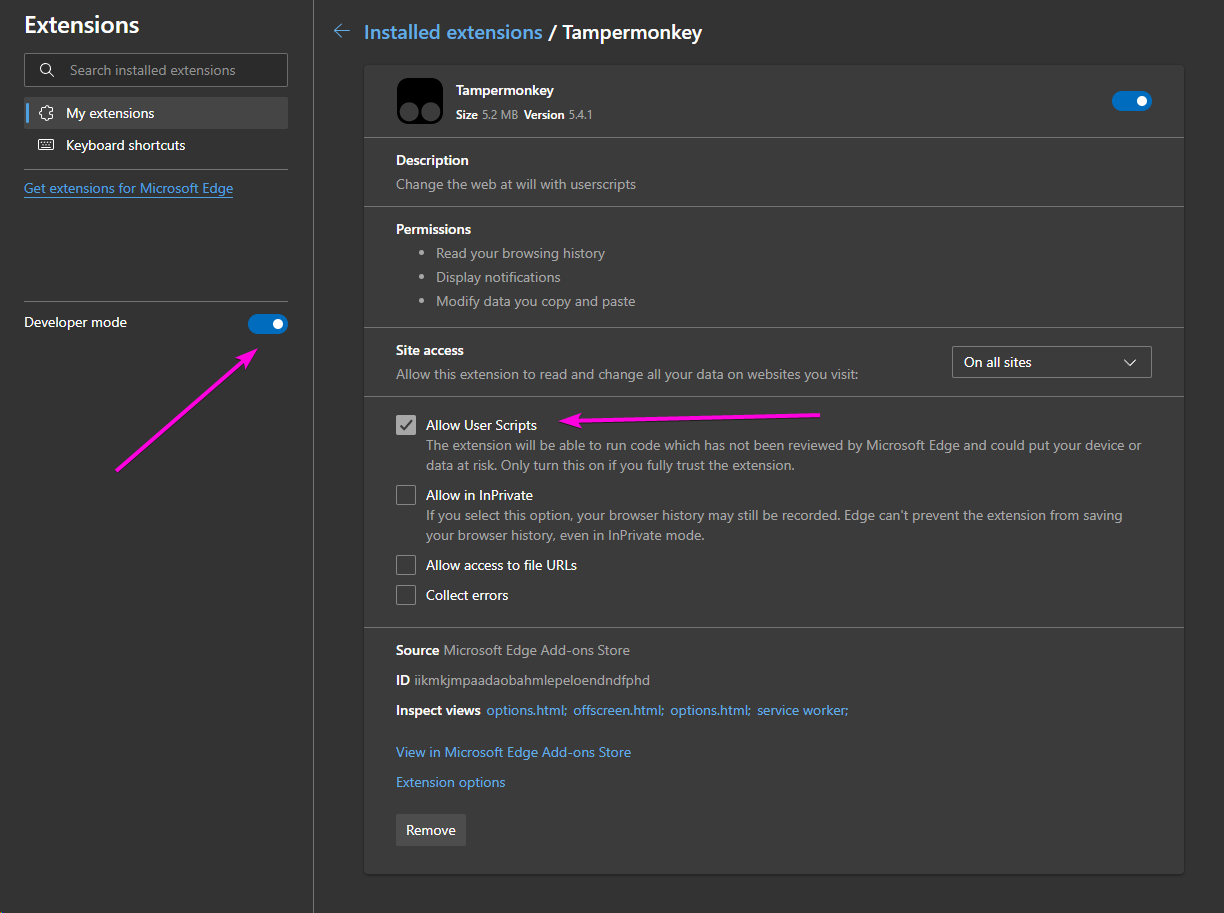The image size is (1224, 913).
Task: Uncheck Allow User Scripts checkbox
Action: click(406, 425)
